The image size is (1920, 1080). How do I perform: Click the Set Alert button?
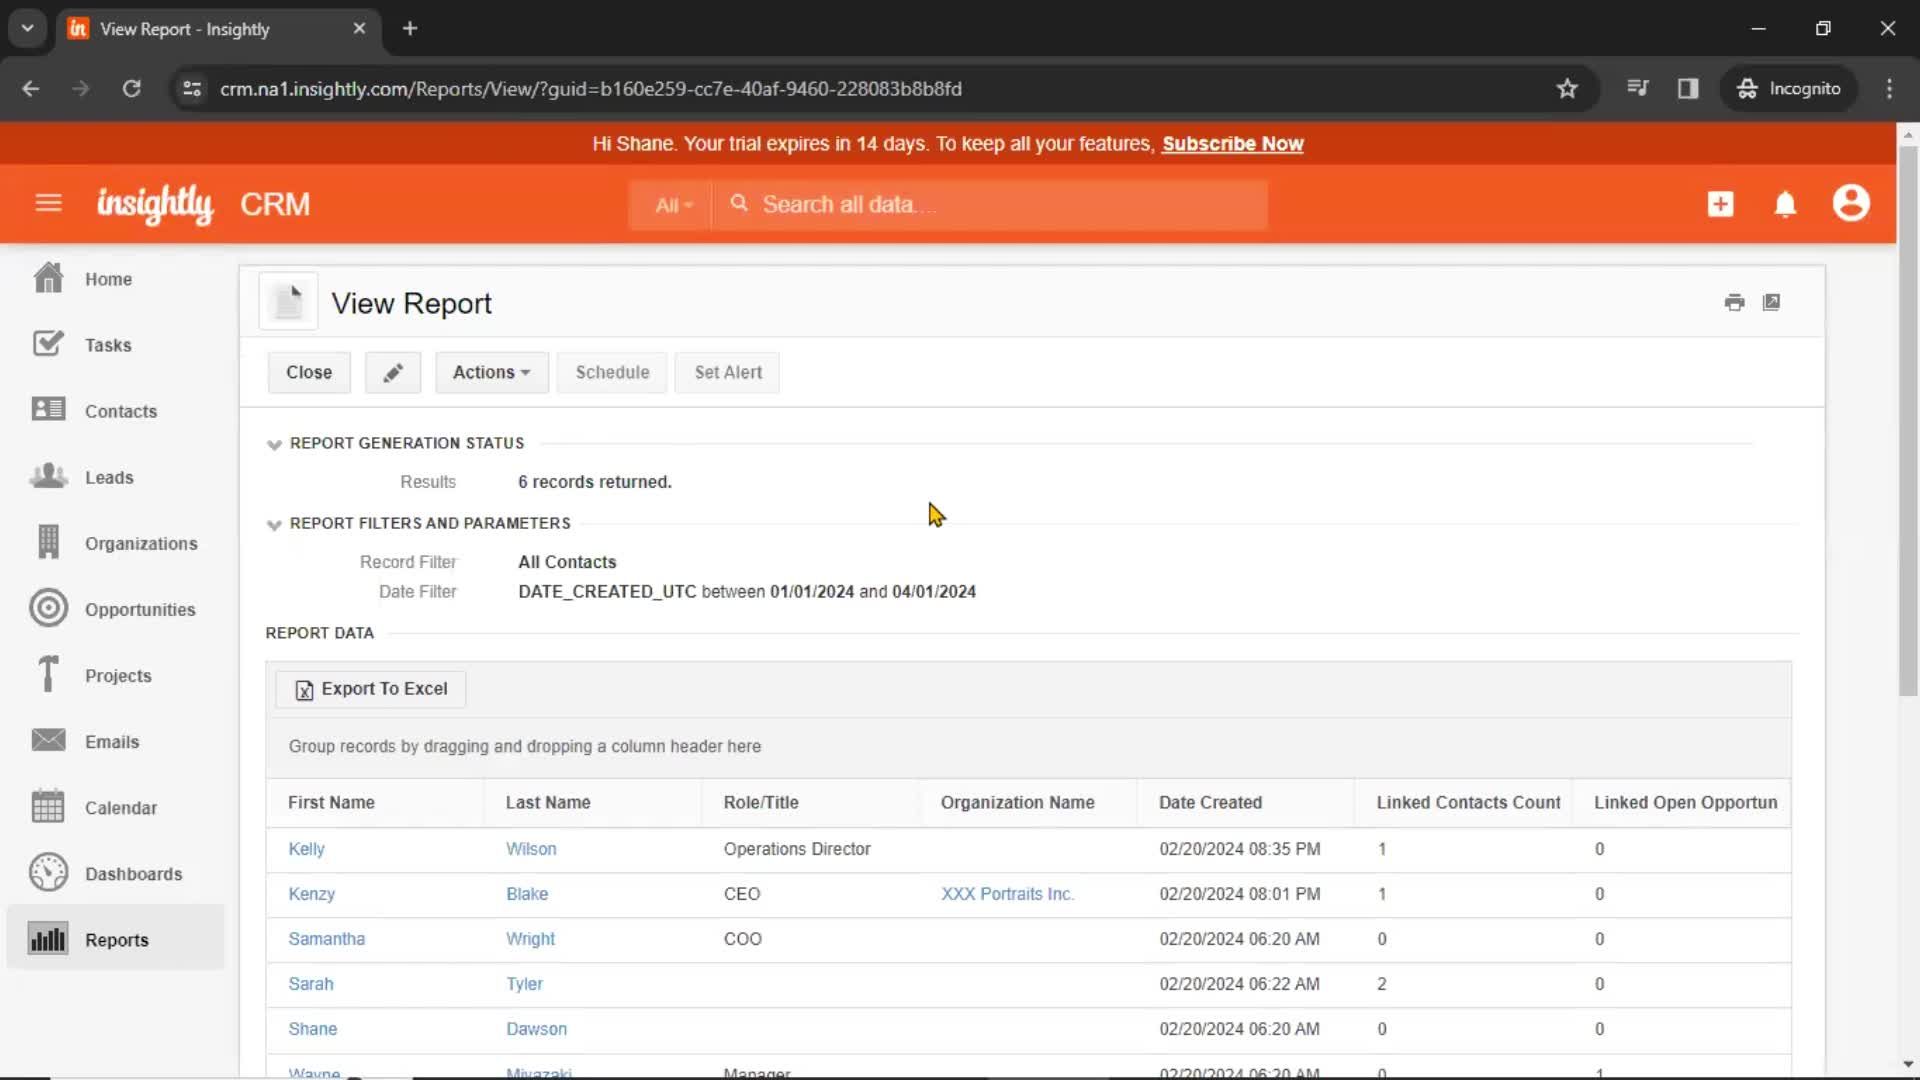click(x=728, y=372)
